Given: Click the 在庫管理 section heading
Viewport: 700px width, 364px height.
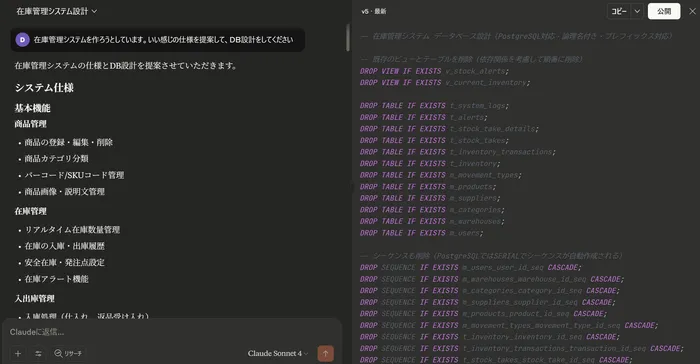Looking at the screenshot, I should click(30, 211).
